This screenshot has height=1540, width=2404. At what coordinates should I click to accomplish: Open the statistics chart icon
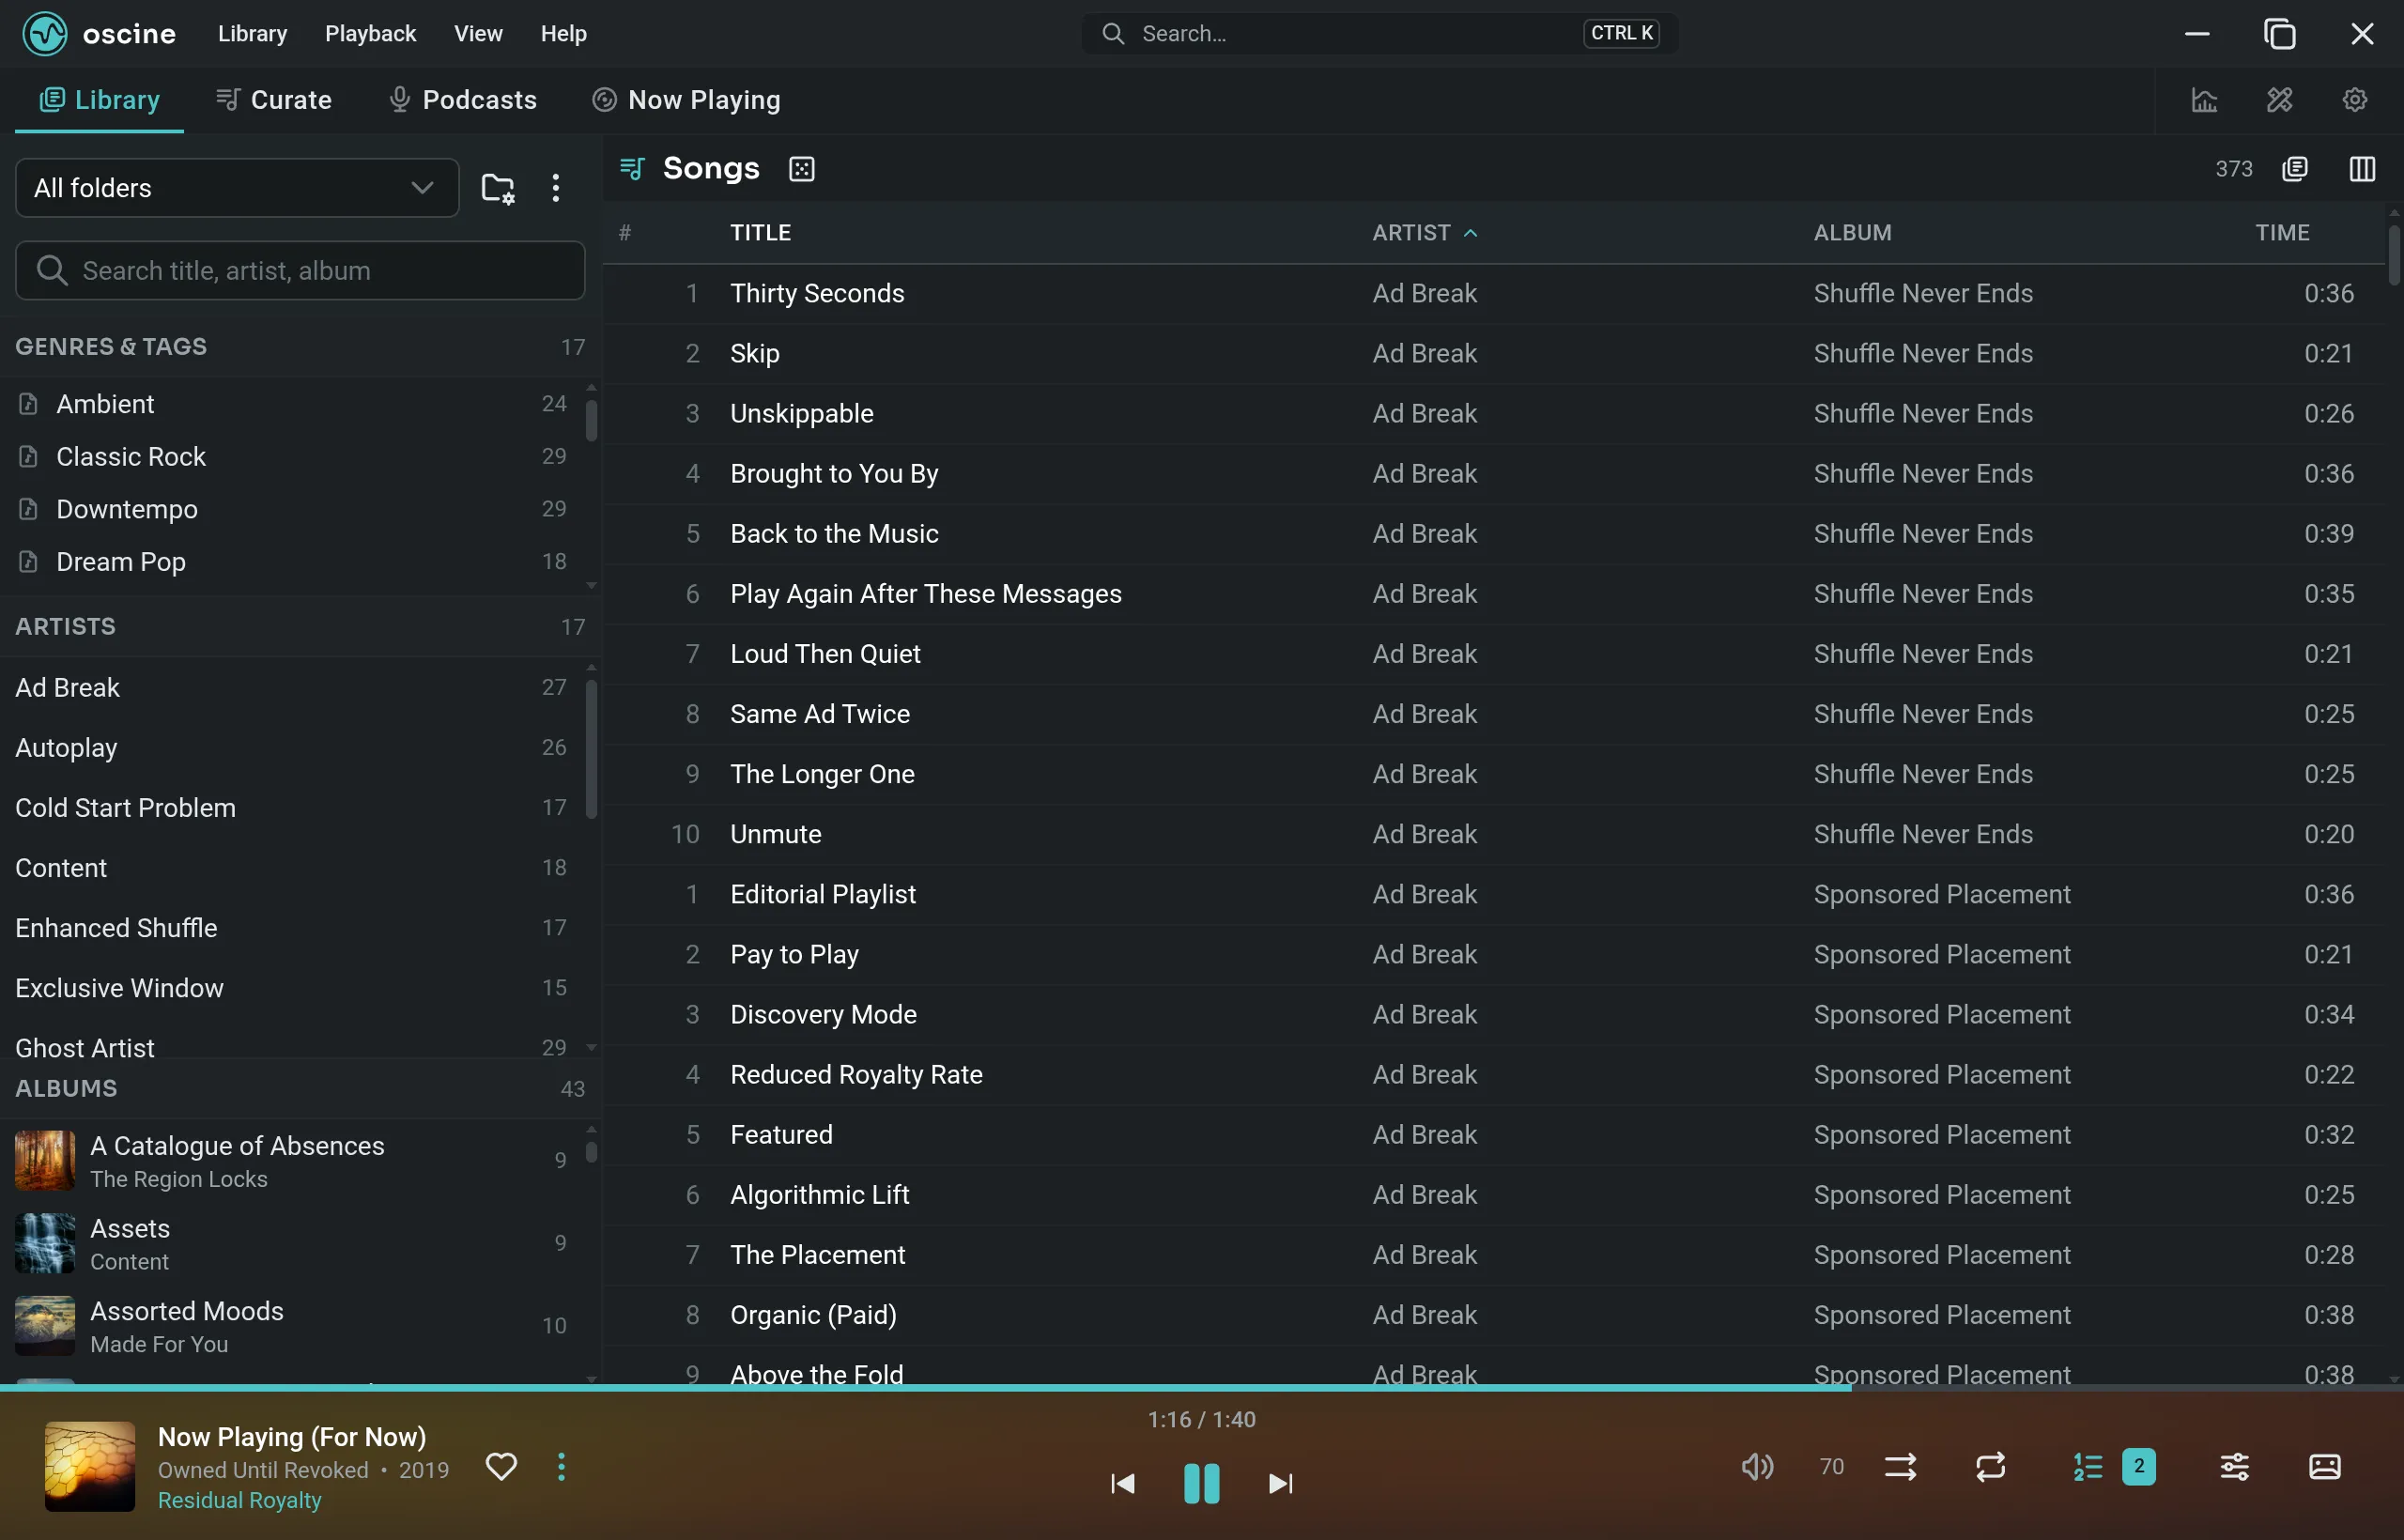tap(2204, 100)
